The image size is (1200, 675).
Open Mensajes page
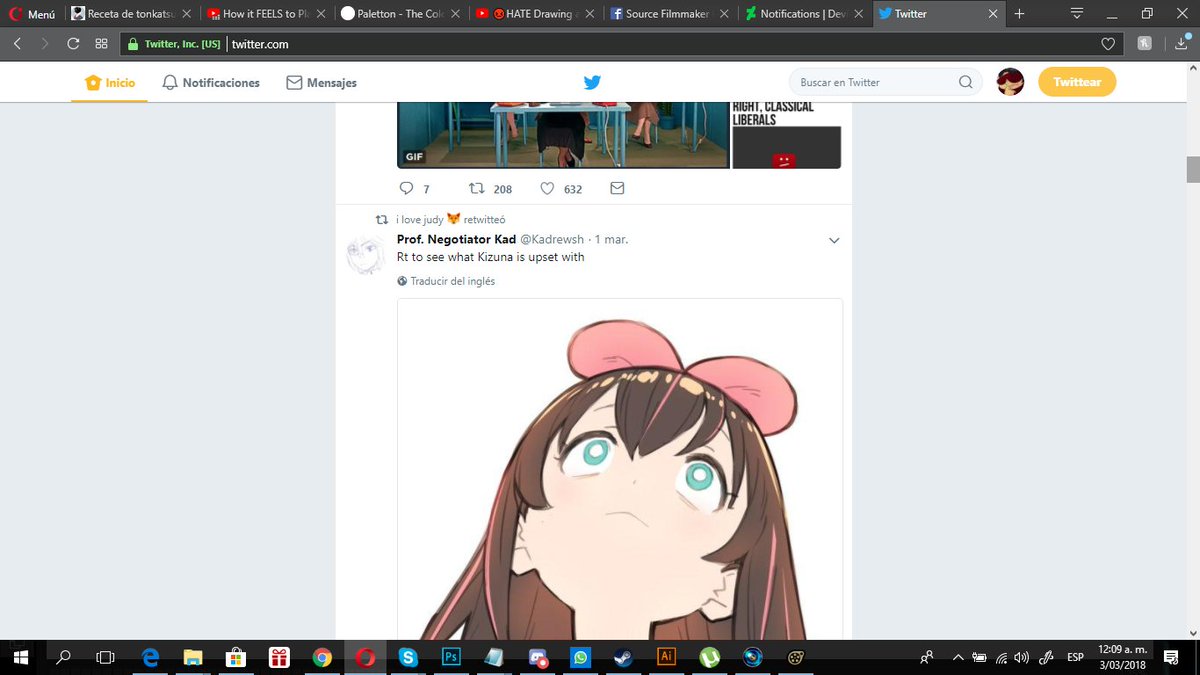tap(321, 83)
